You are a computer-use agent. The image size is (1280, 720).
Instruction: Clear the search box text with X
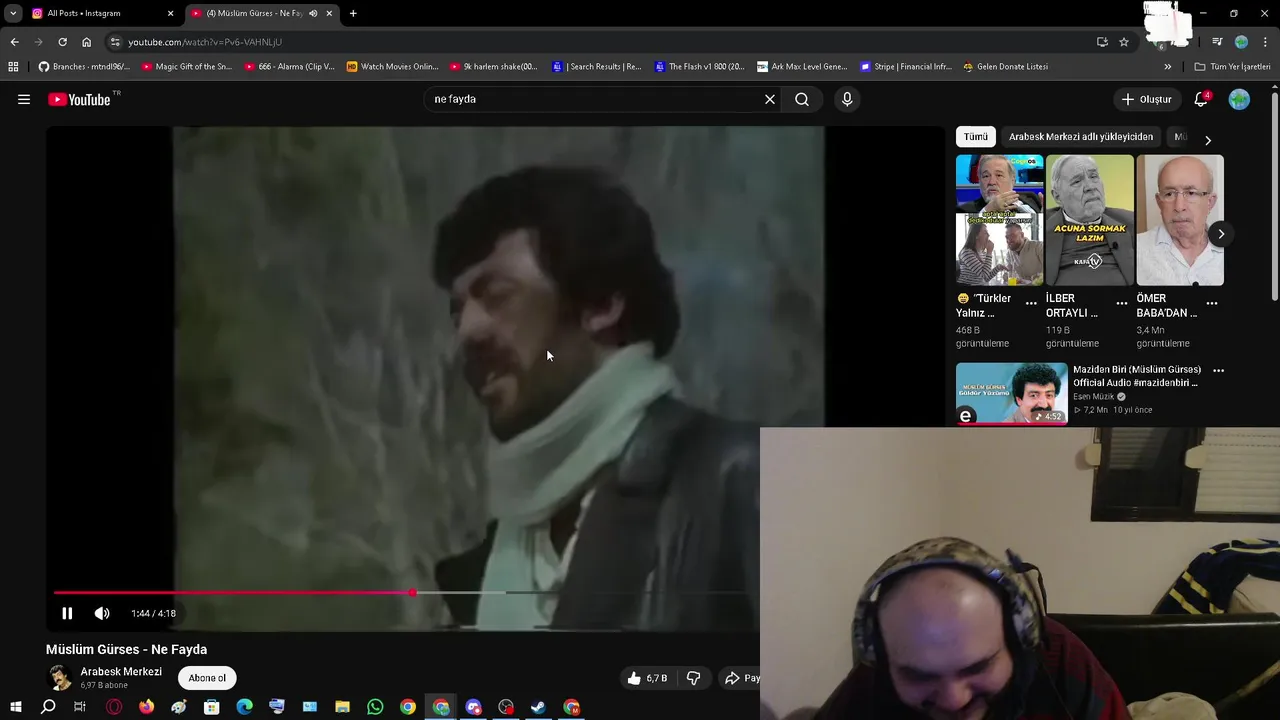(770, 99)
